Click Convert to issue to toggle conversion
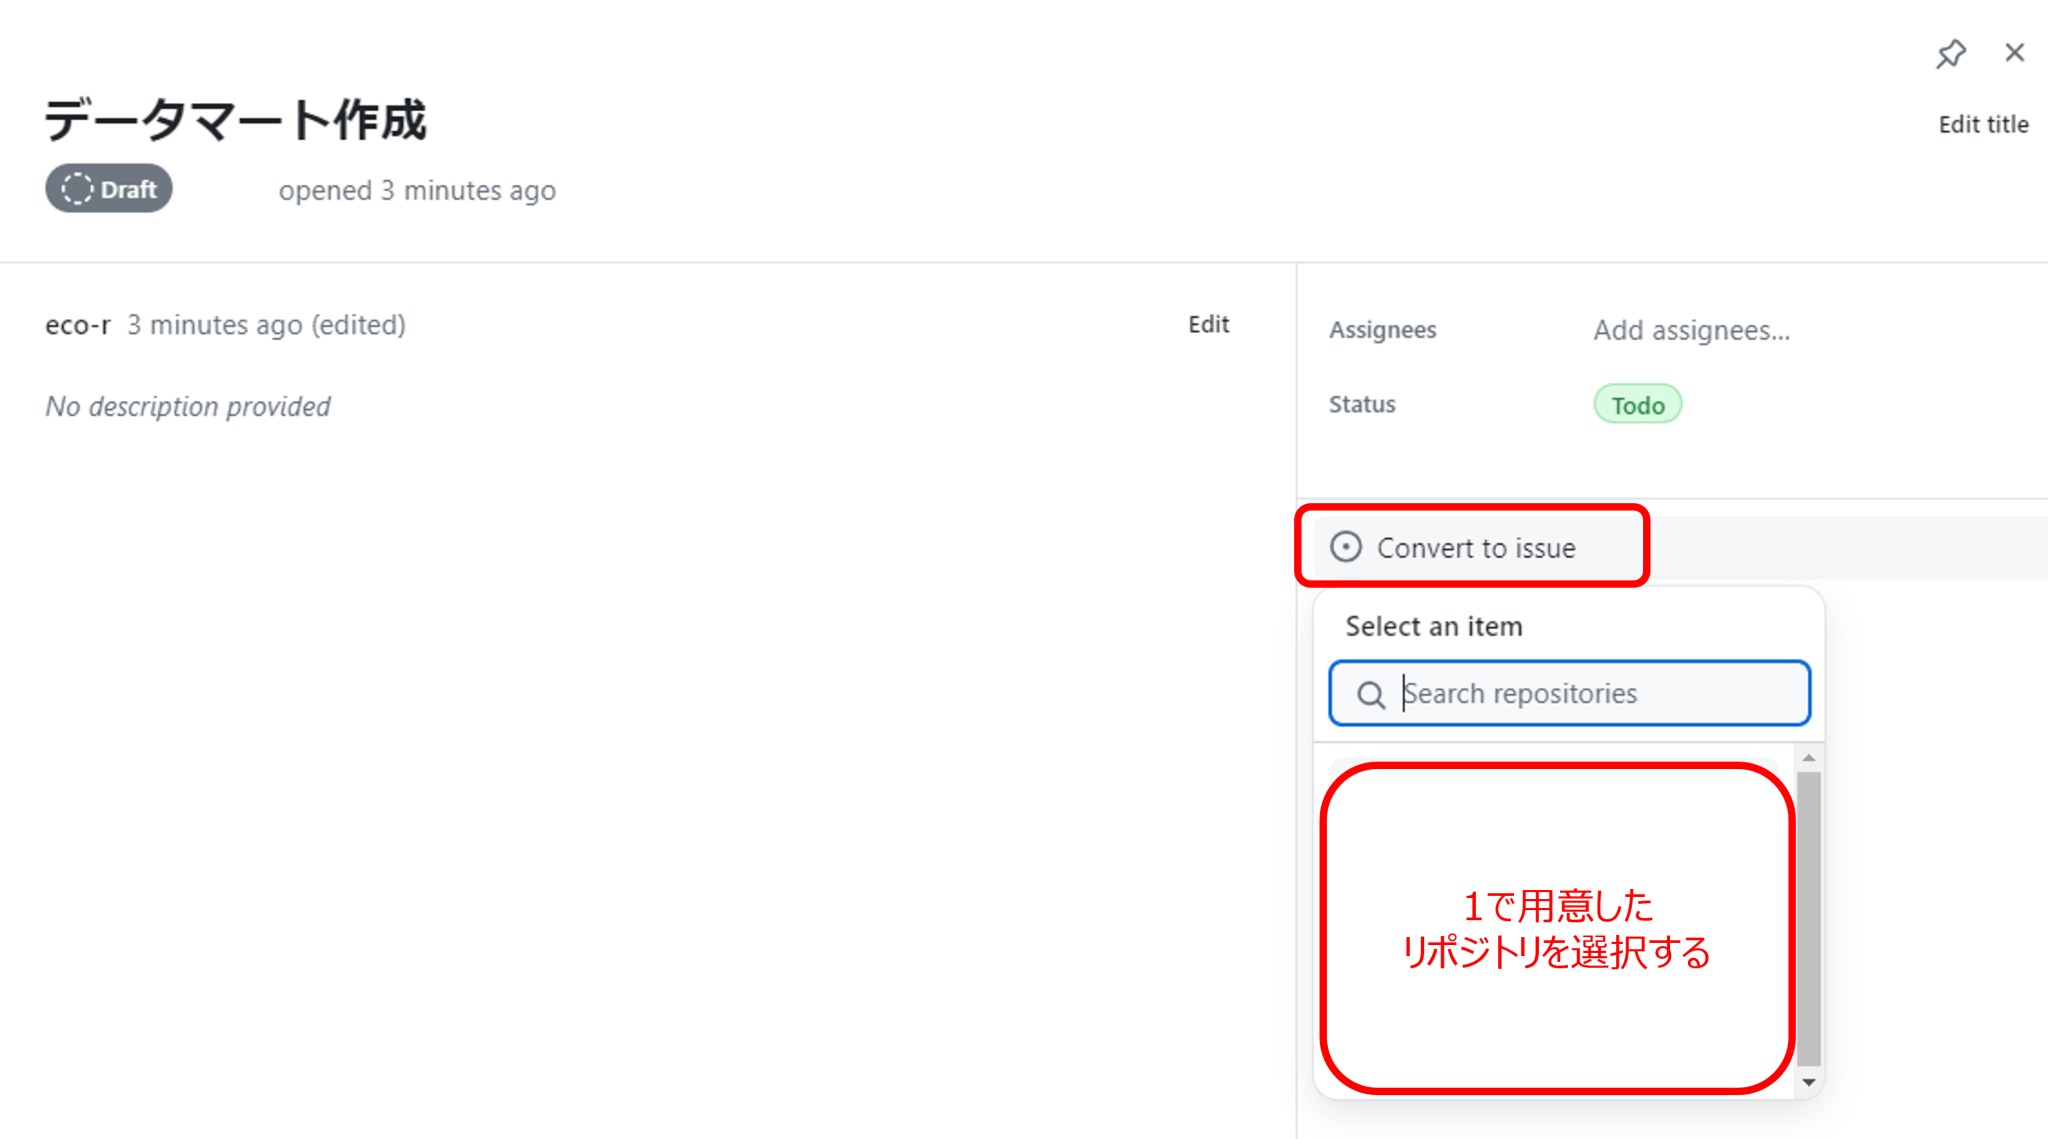Viewport: 2048px width, 1139px height. pyautogui.click(x=1476, y=547)
